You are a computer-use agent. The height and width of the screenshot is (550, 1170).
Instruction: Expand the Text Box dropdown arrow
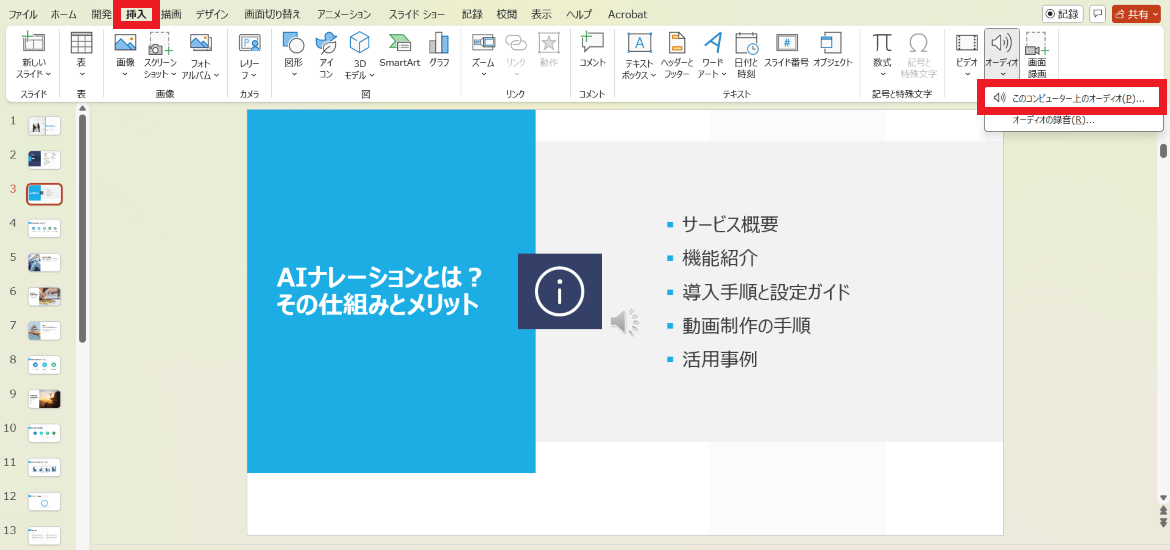coord(654,75)
